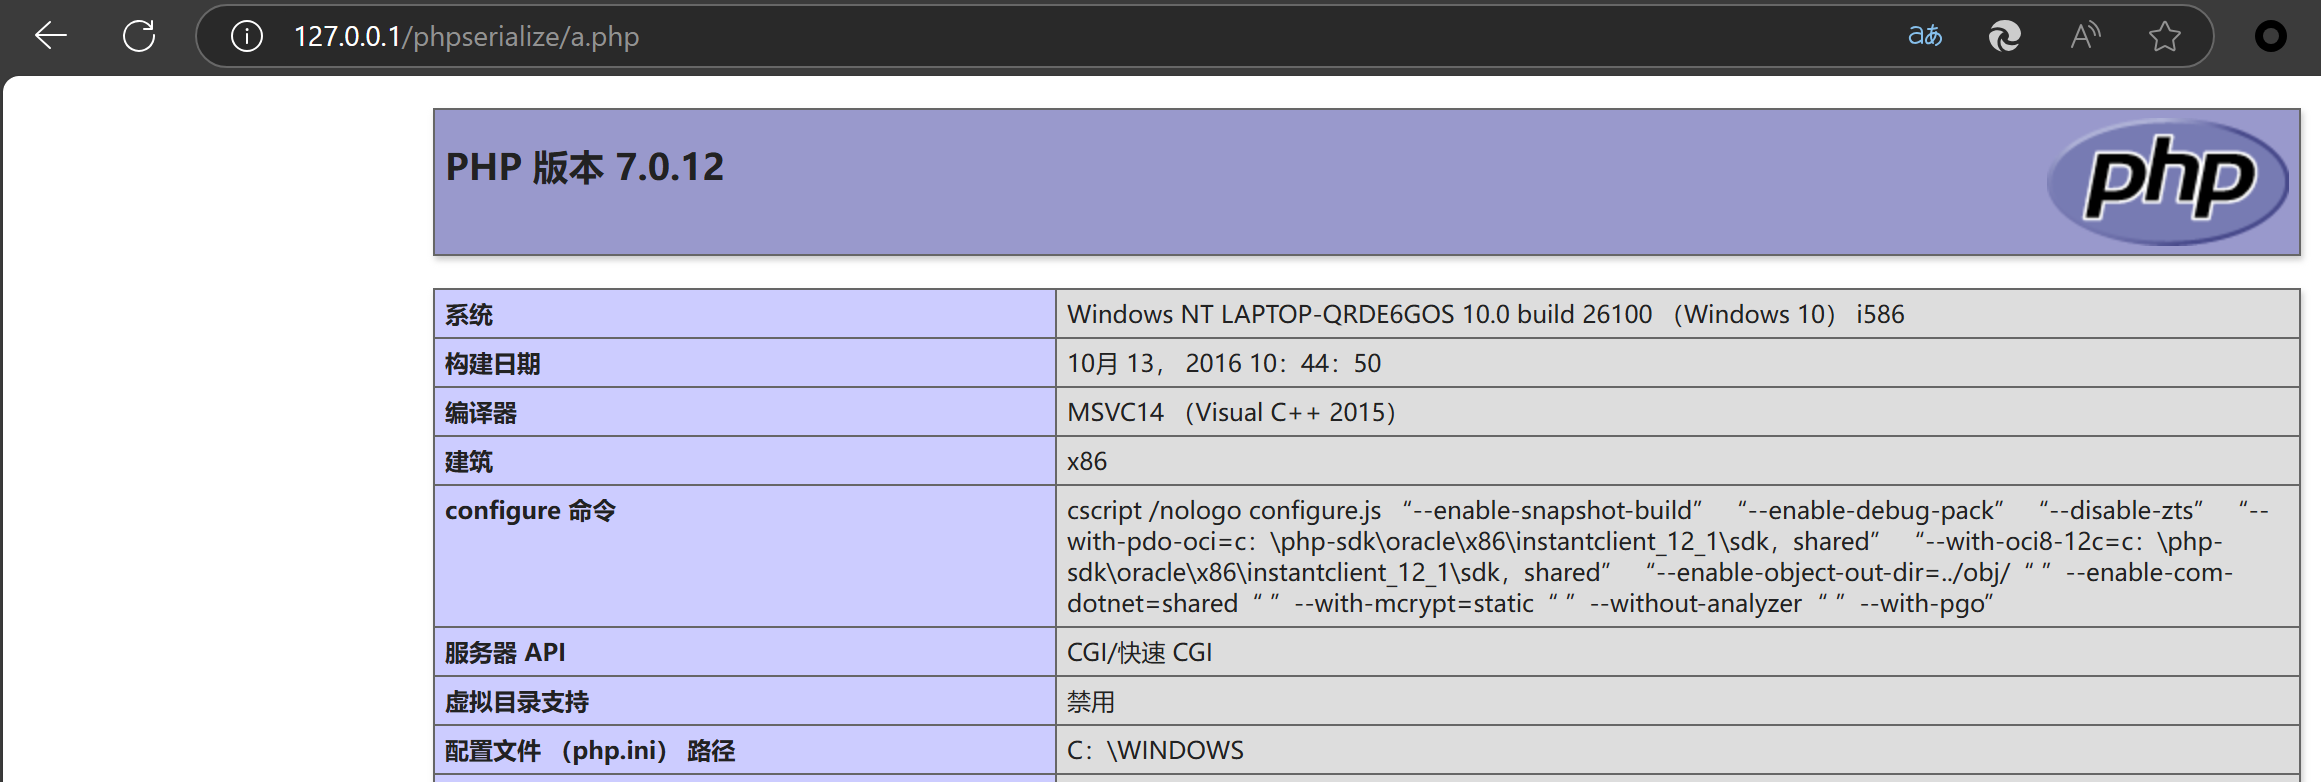
Task: View site information via the info icon
Action: (x=246, y=37)
